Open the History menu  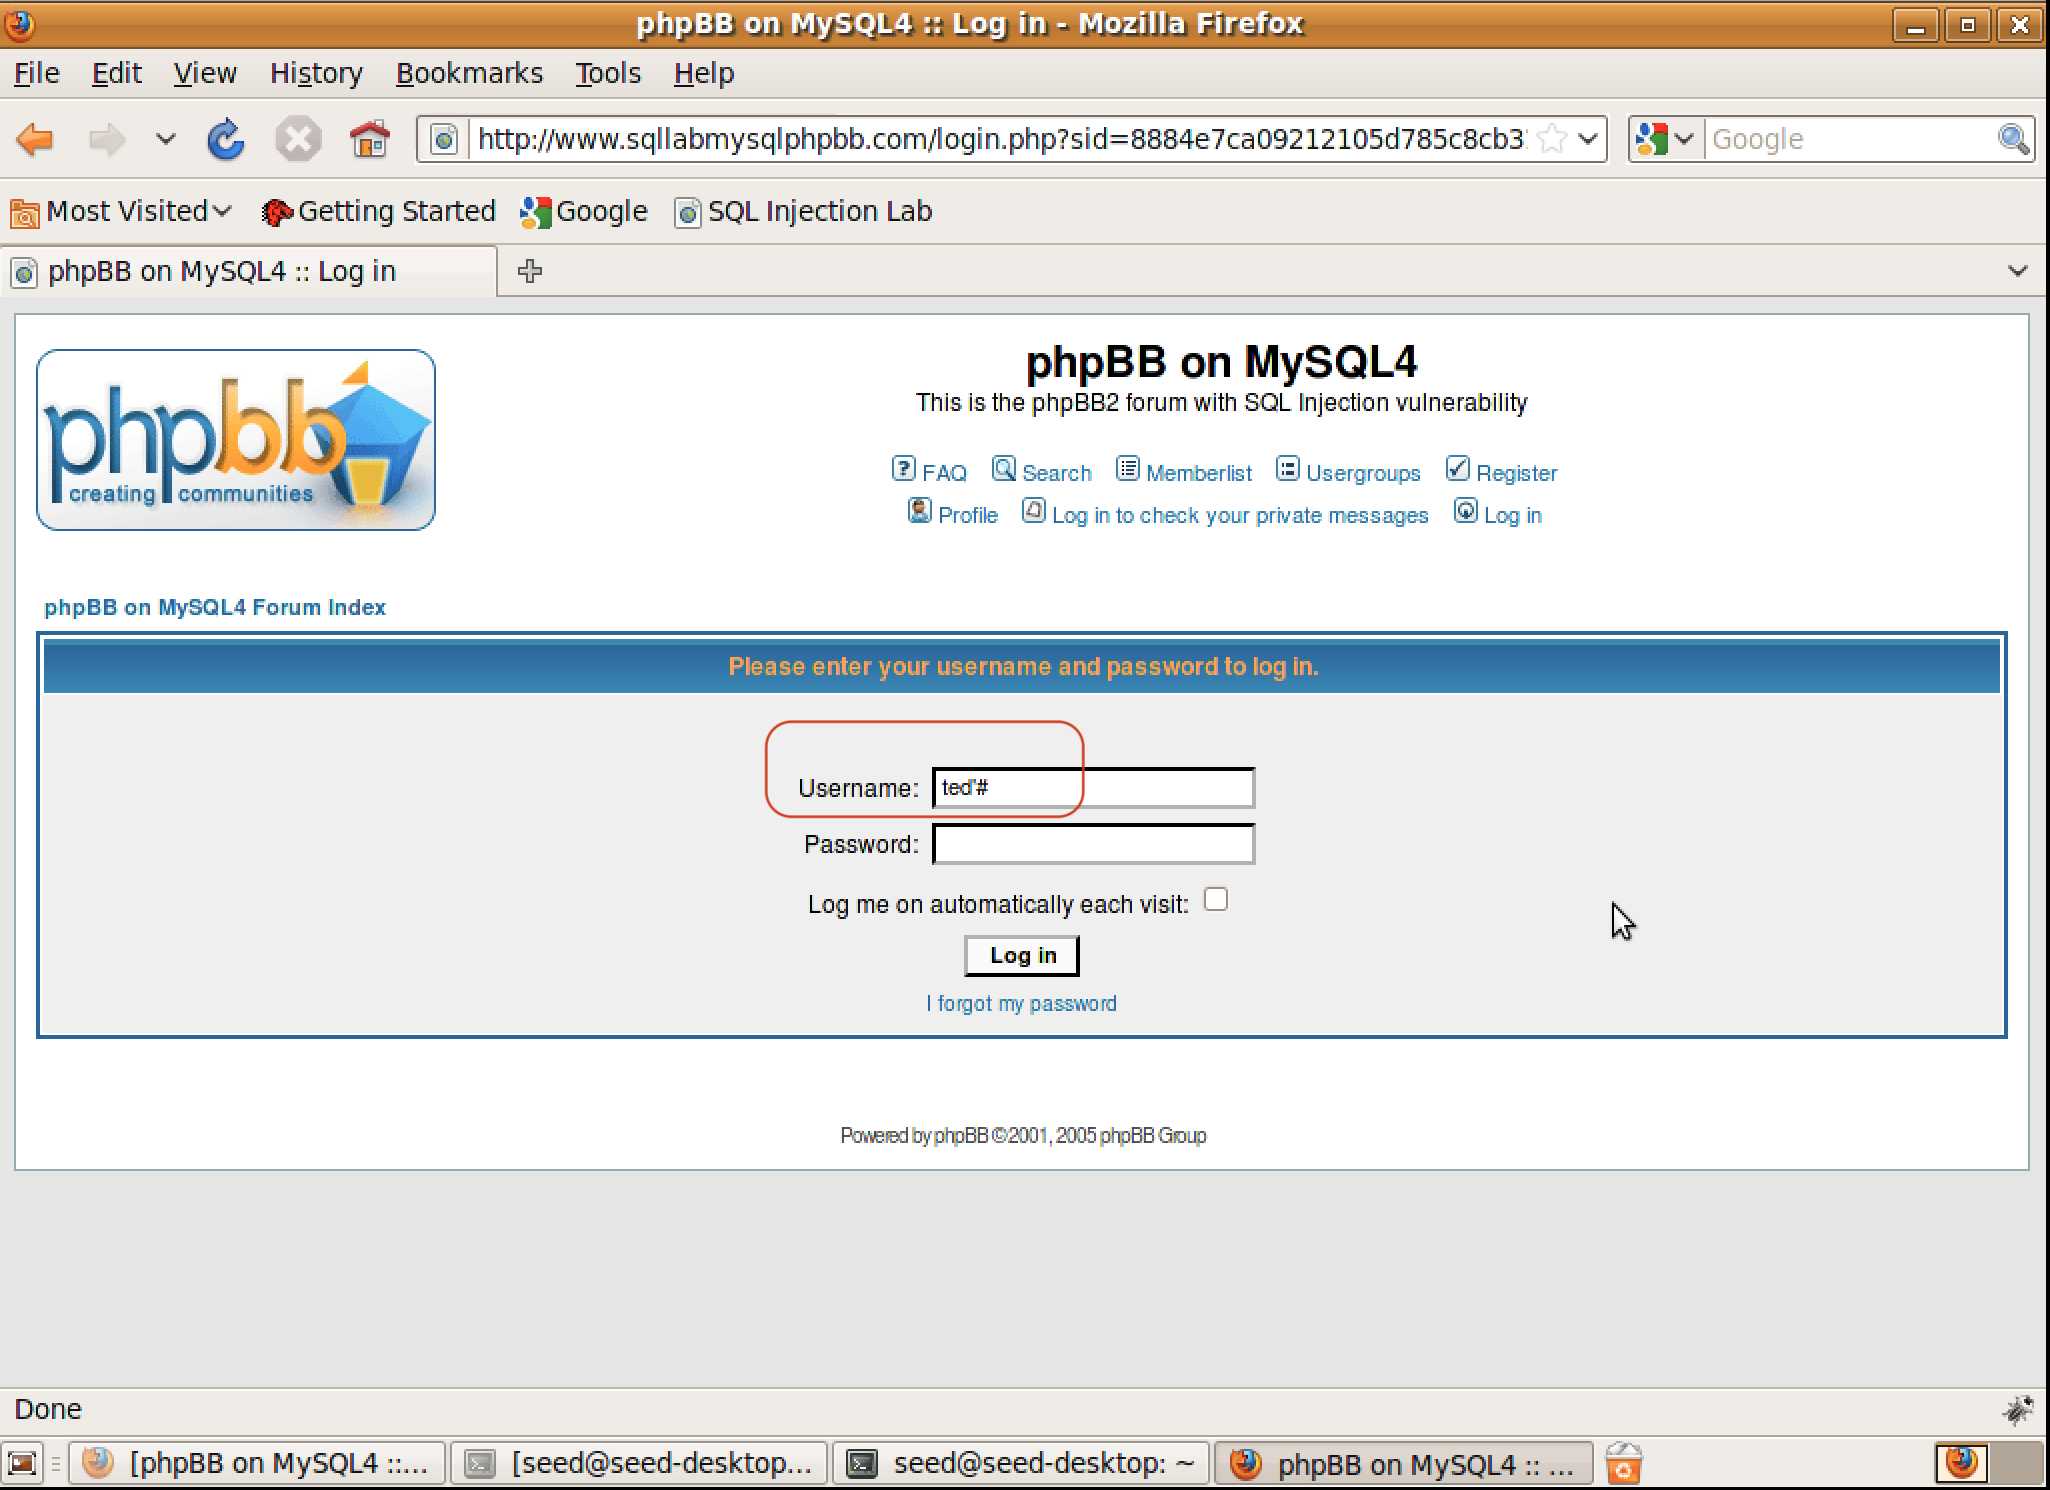click(316, 73)
